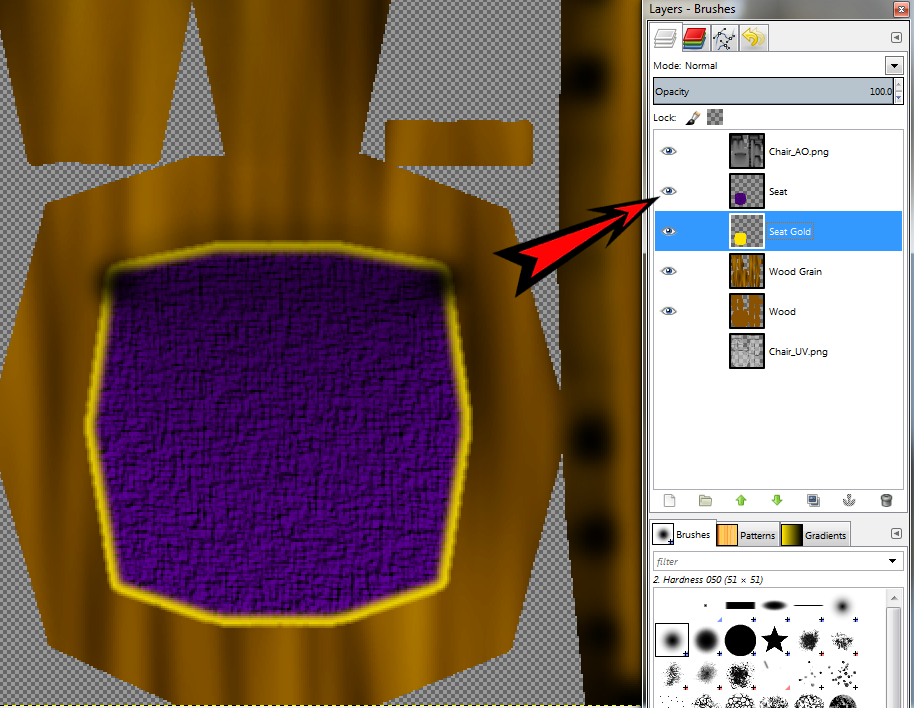Select the thin line brush

click(x=808, y=605)
